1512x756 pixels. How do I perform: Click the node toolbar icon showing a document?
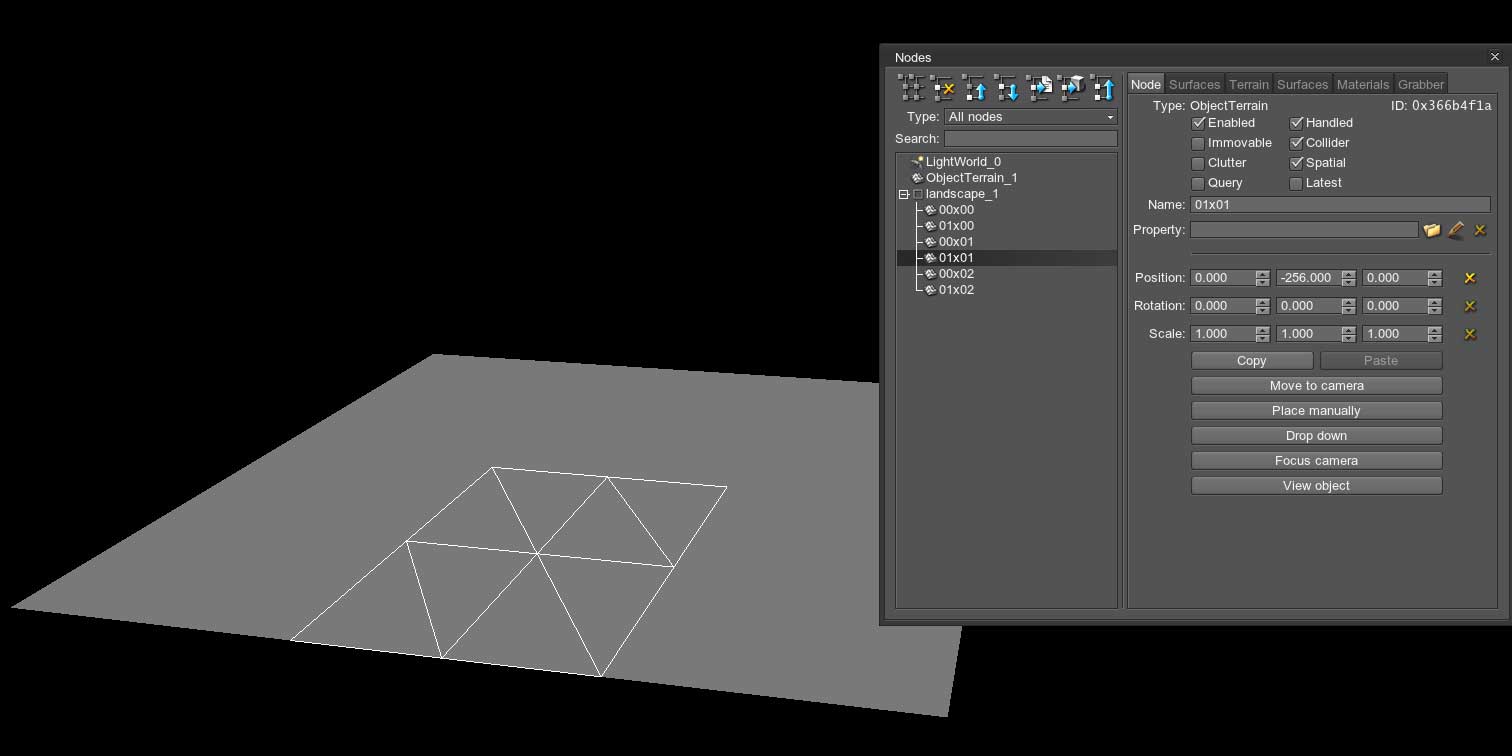pyautogui.click(x=1040, y=88)
